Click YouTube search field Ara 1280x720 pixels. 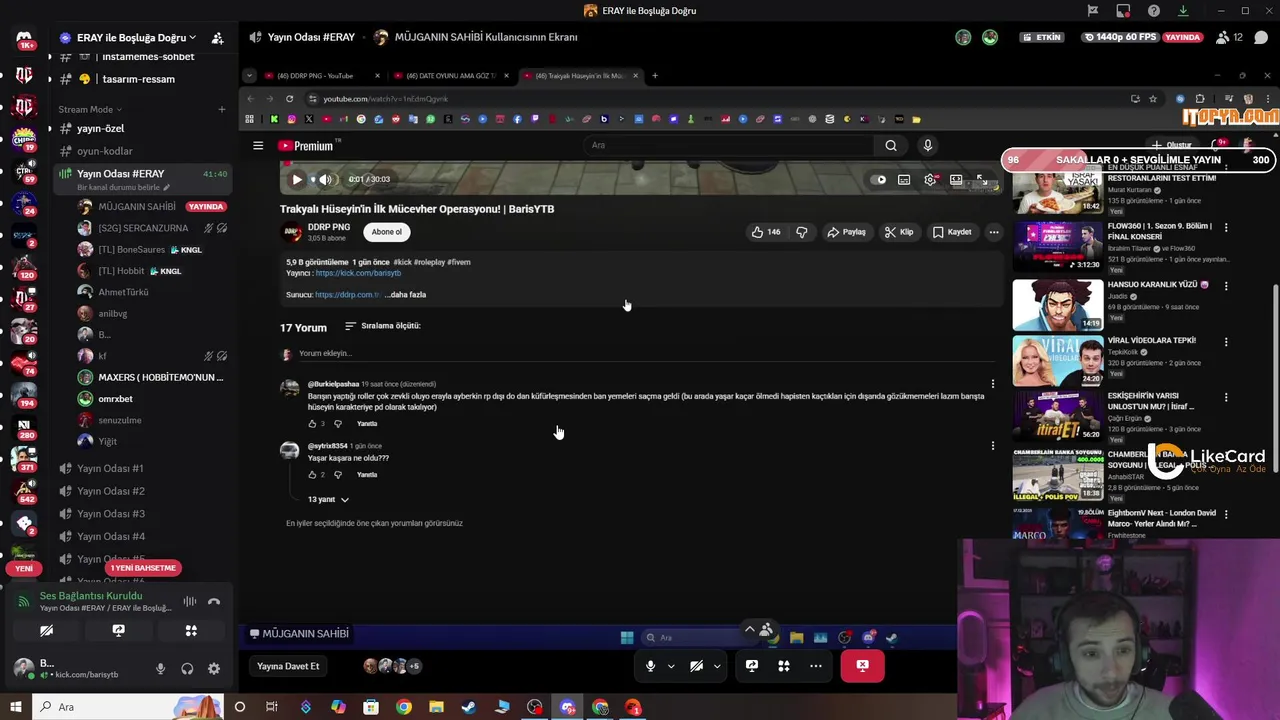[x=730, y=146]
